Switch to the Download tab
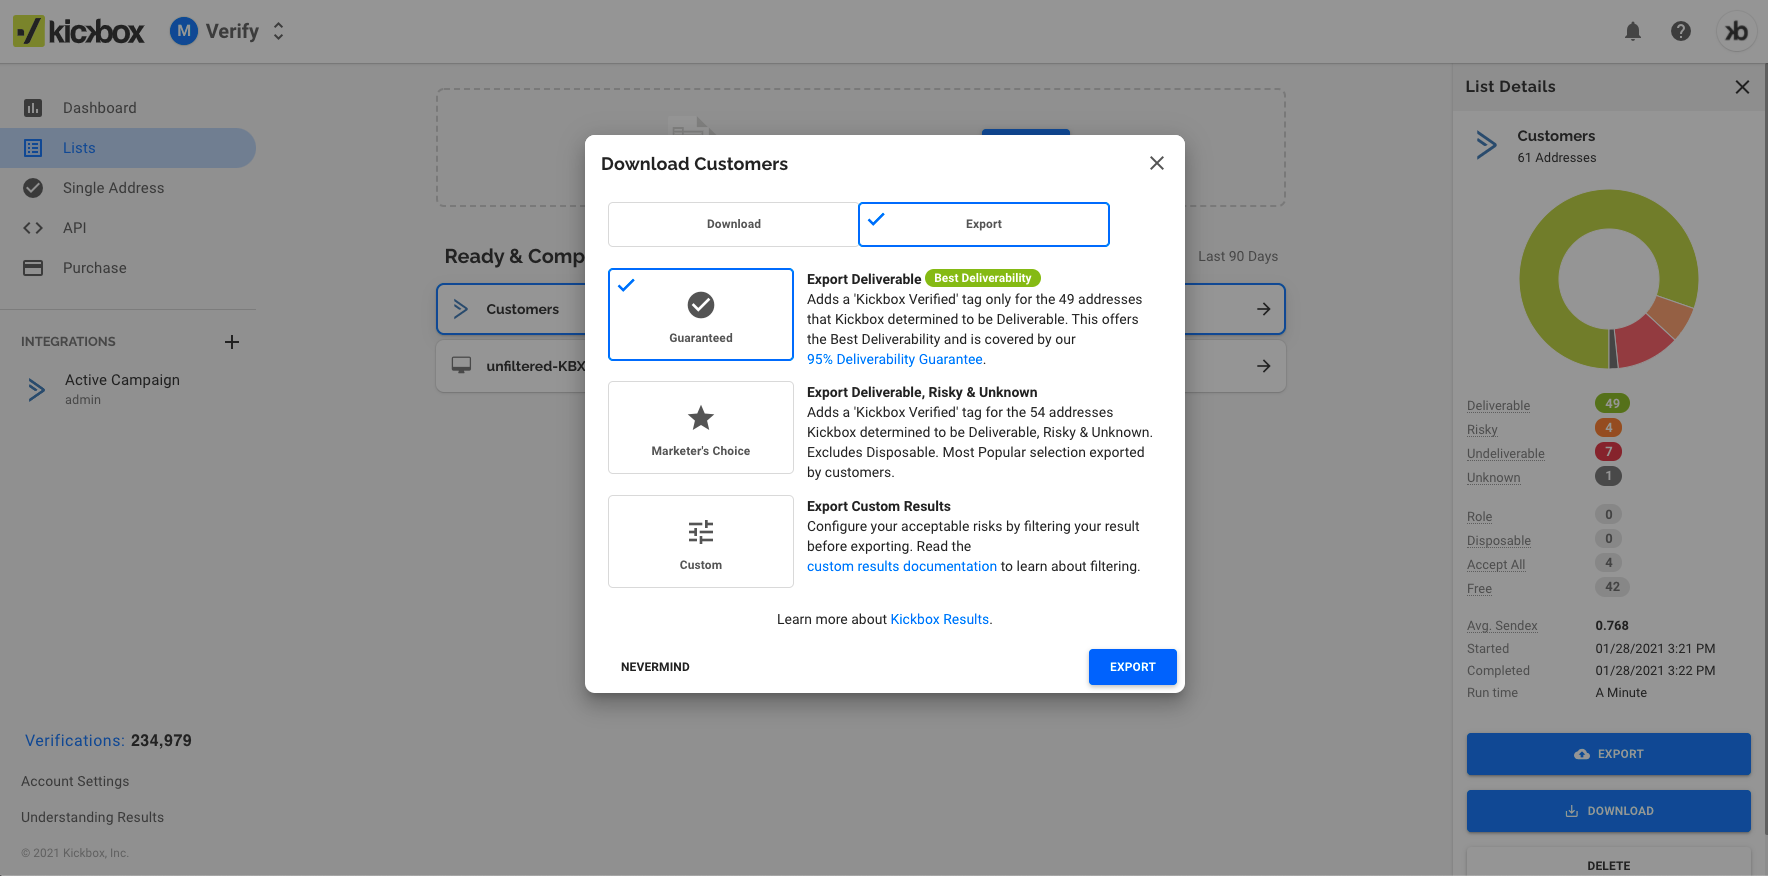1768x876 pixels. click(x=733, y=224)
